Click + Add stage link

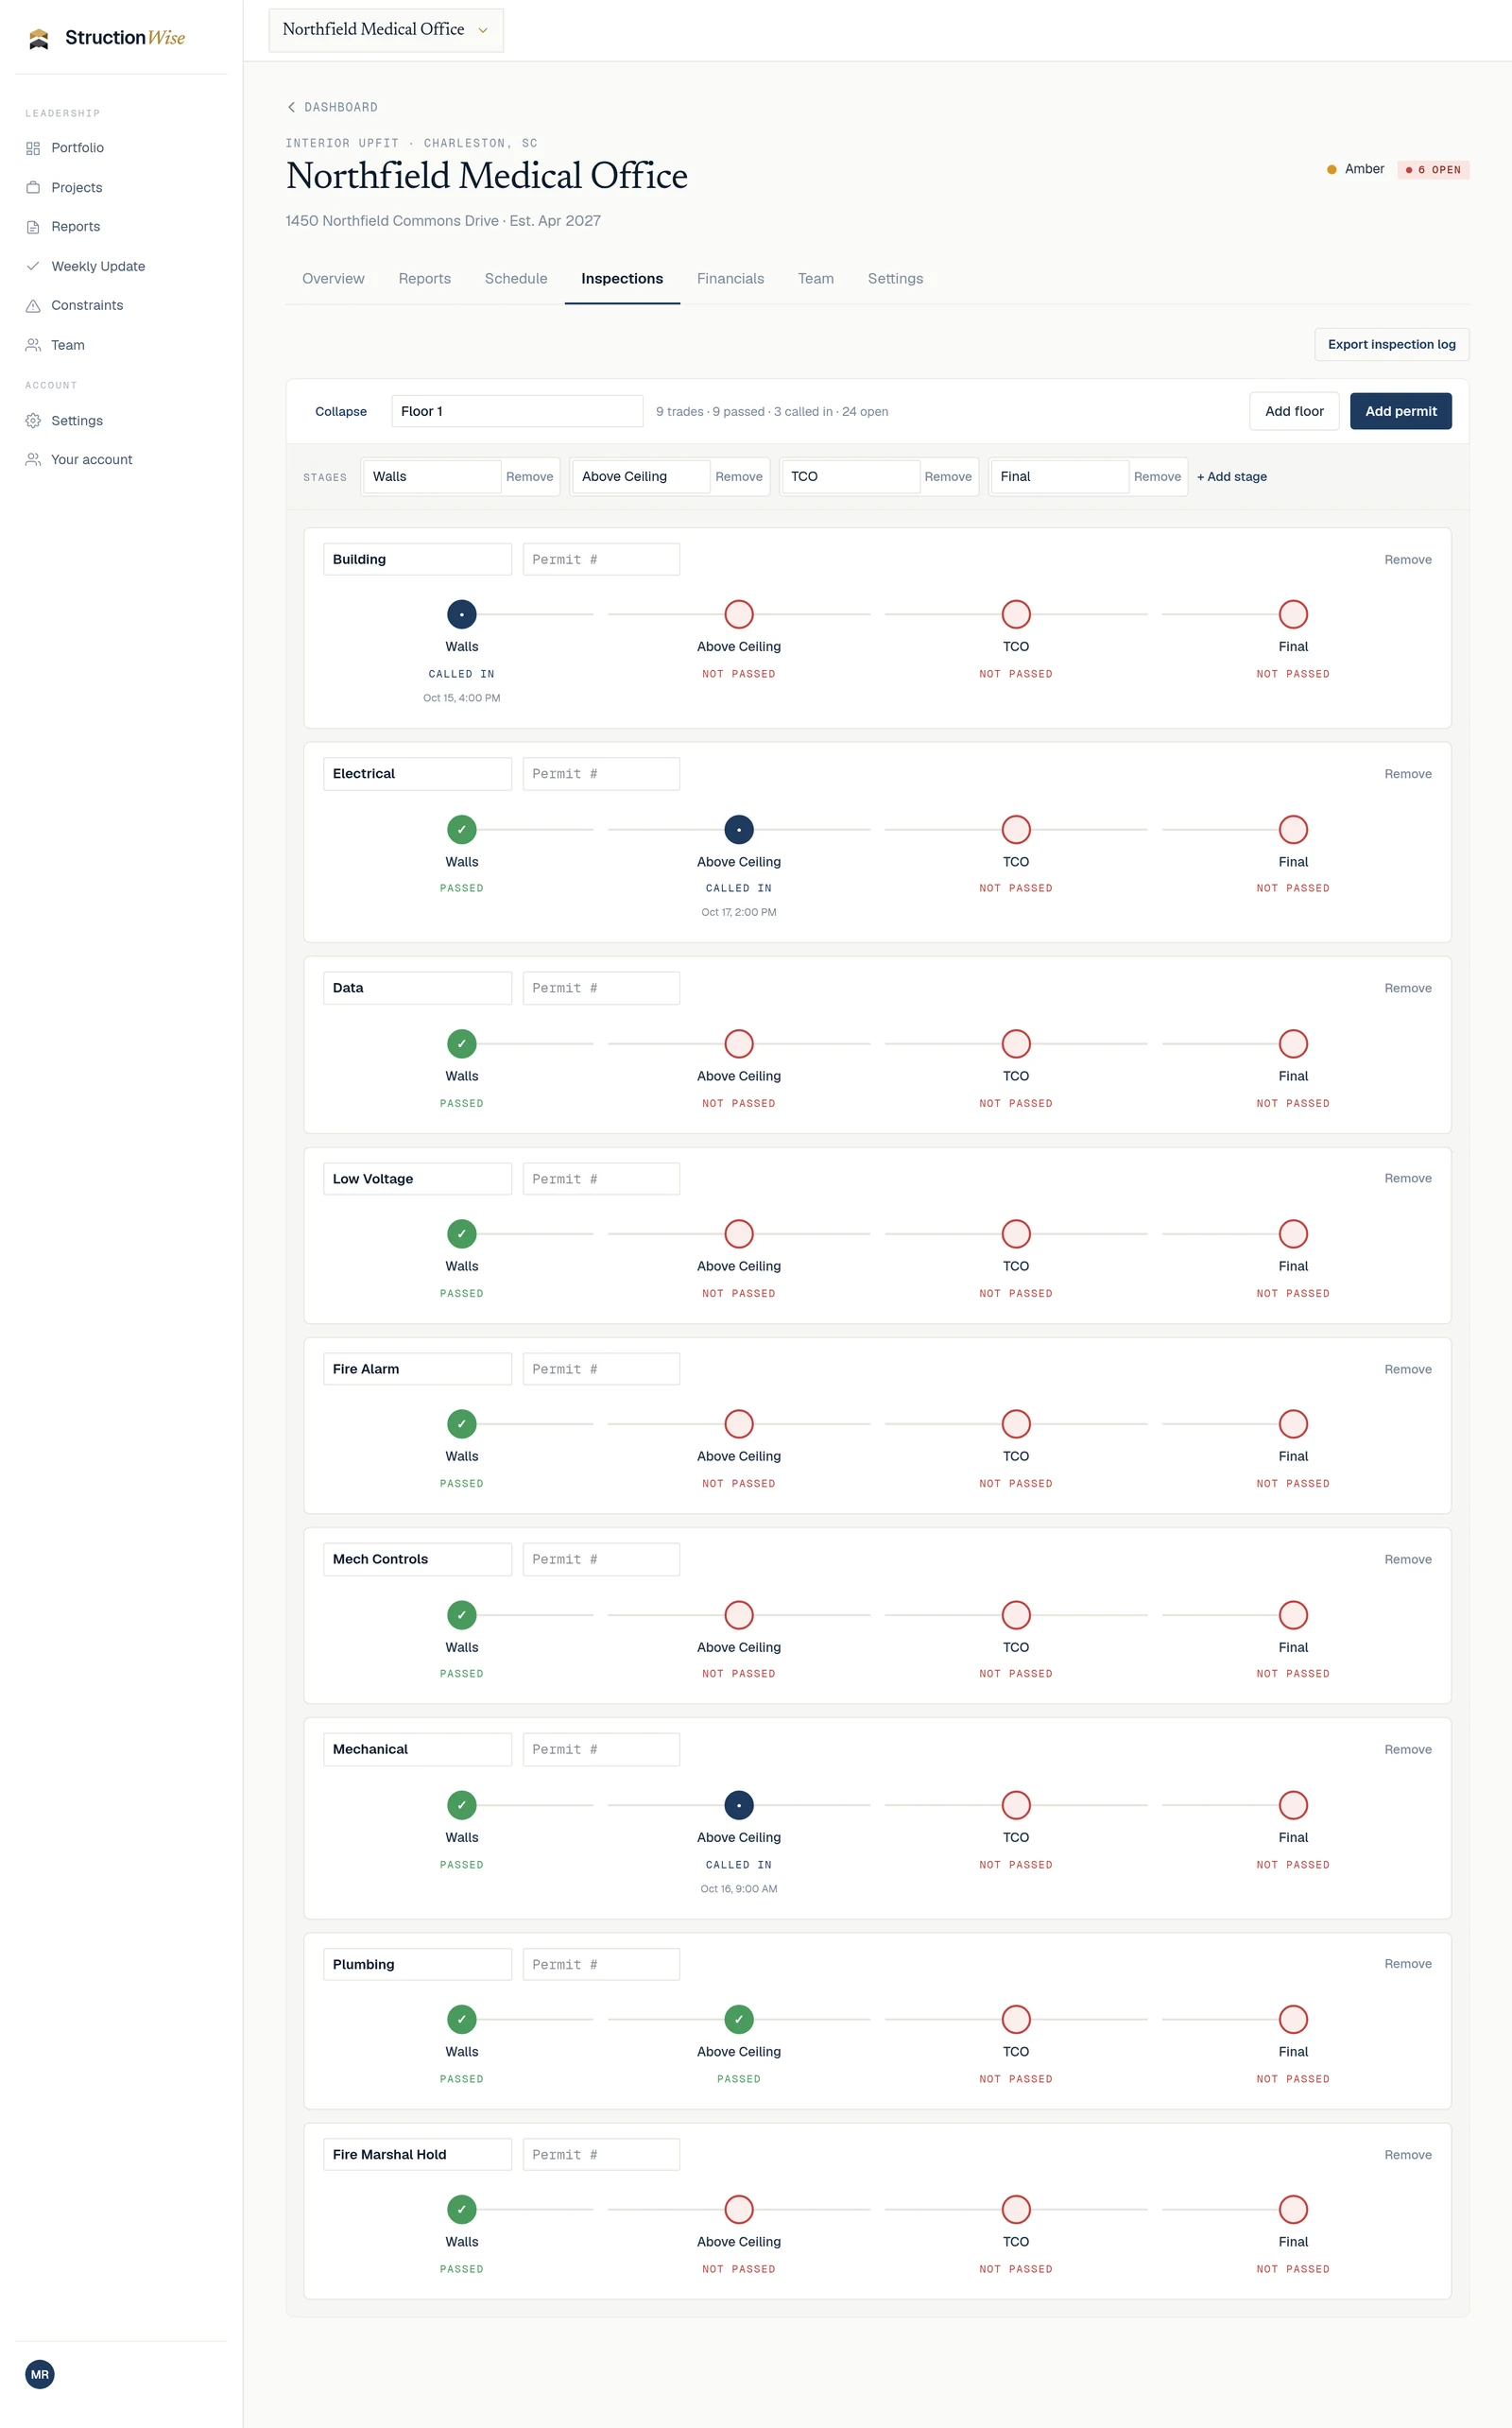pos(1231,476)
